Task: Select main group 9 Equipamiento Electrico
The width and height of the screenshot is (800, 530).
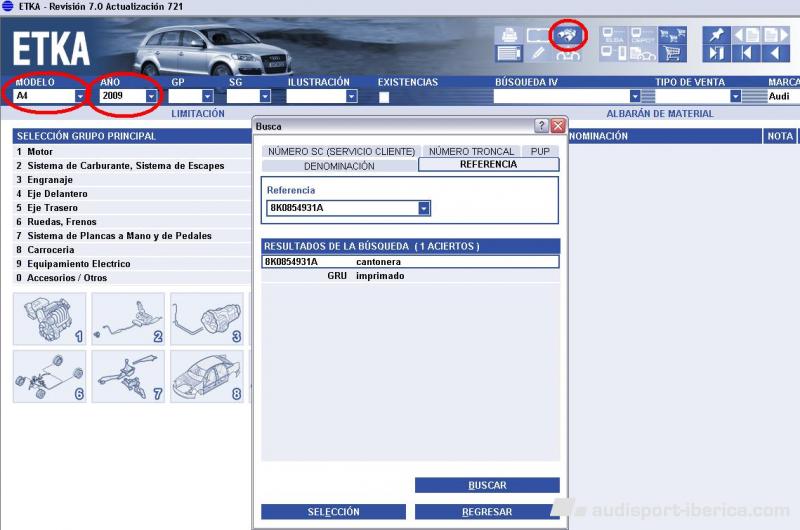Action: (x=132, y=264)
